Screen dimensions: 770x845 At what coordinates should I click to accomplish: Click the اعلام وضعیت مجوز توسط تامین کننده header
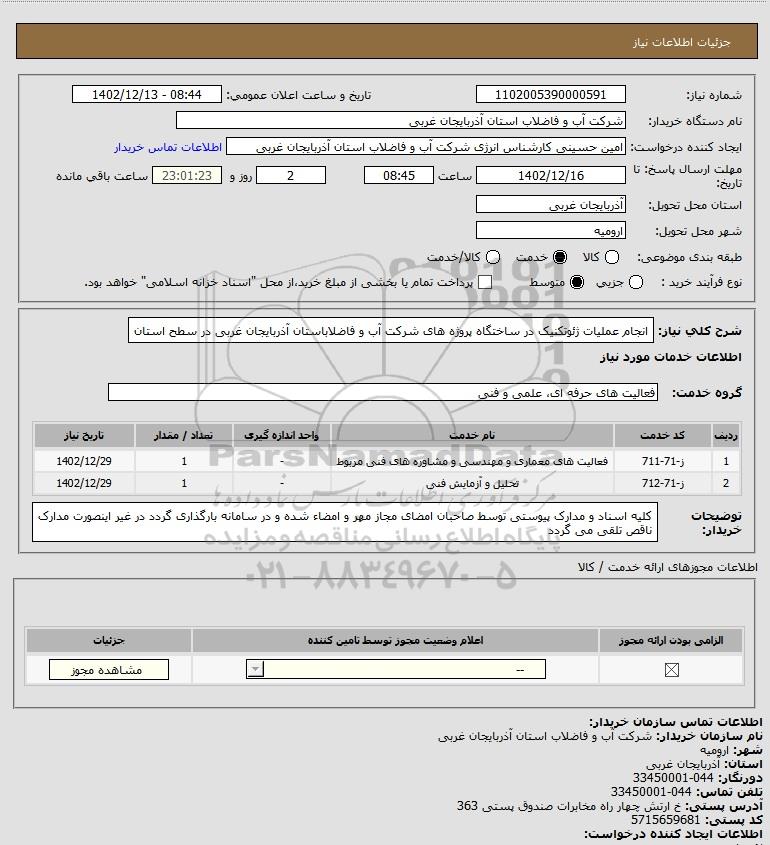(396, 640)
